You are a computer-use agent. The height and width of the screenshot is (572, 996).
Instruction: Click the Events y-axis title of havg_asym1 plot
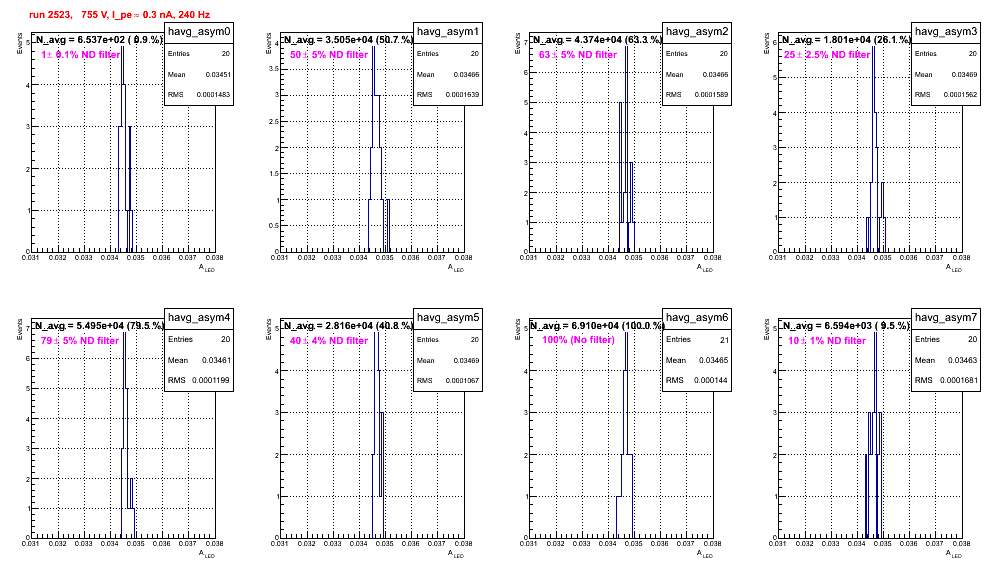tap(269, 43)
